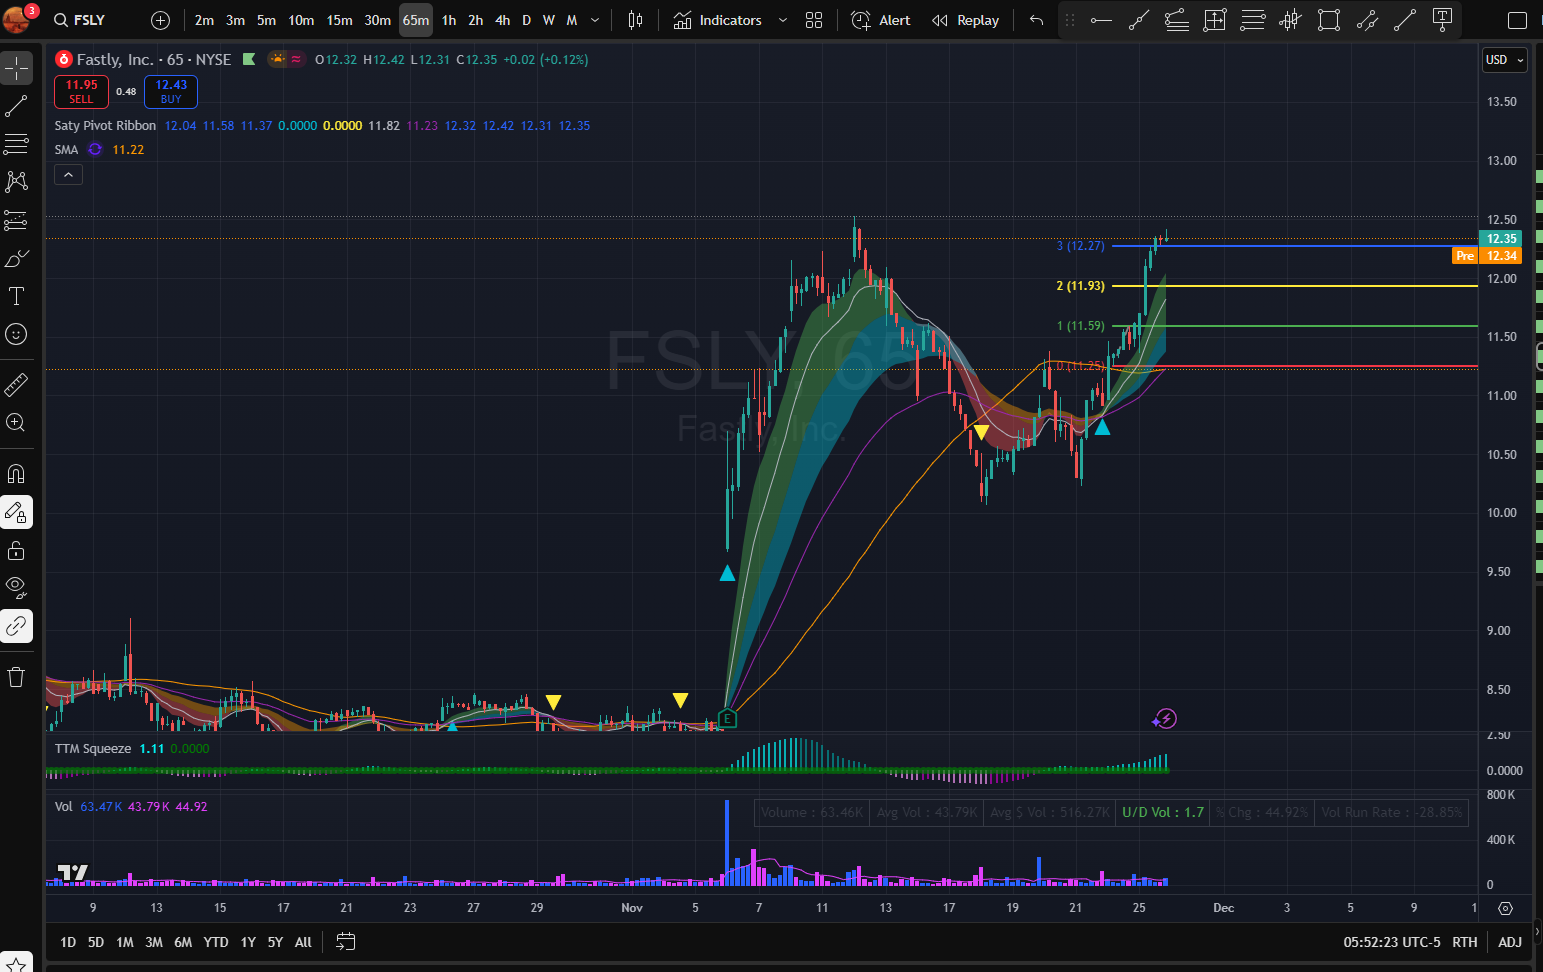Select text callout tool in favorites toolbar

pos(1443,20)
